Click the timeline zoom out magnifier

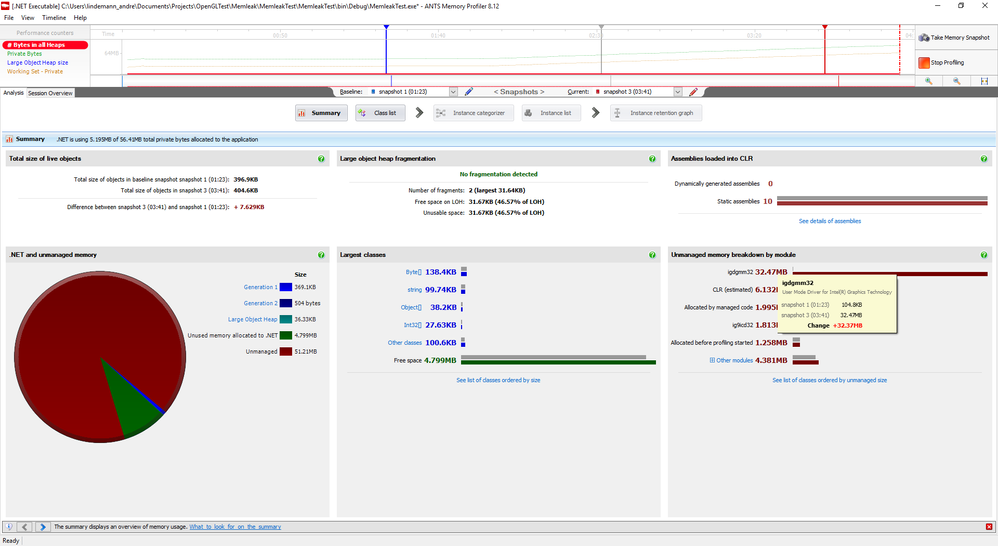(x=957, y=81)
